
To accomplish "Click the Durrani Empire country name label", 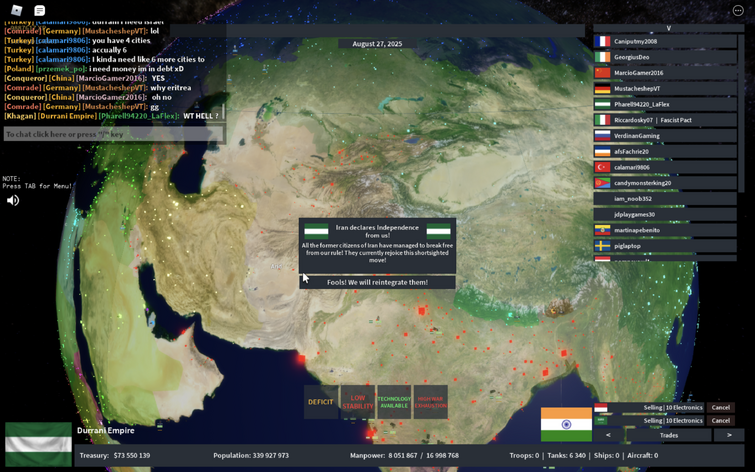I will 105,430.
